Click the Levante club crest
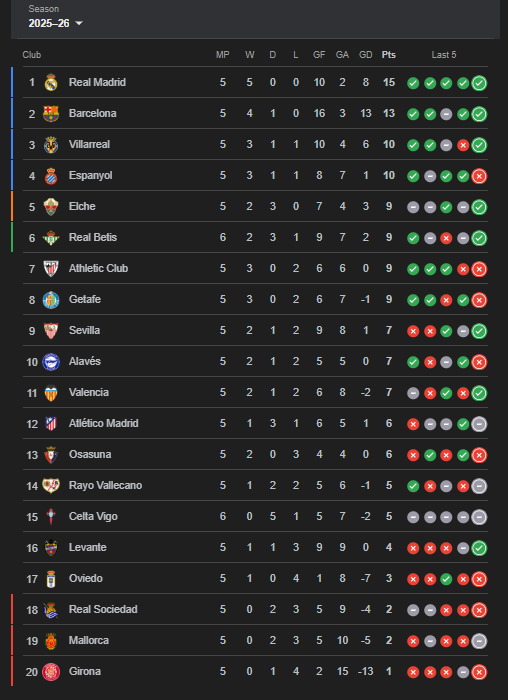 click(51, 548)
